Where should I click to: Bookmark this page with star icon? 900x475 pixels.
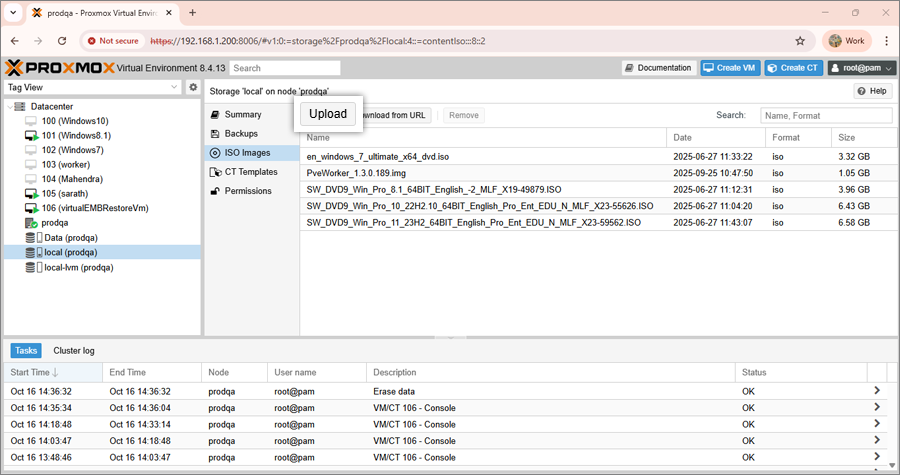tap(800, 41)
